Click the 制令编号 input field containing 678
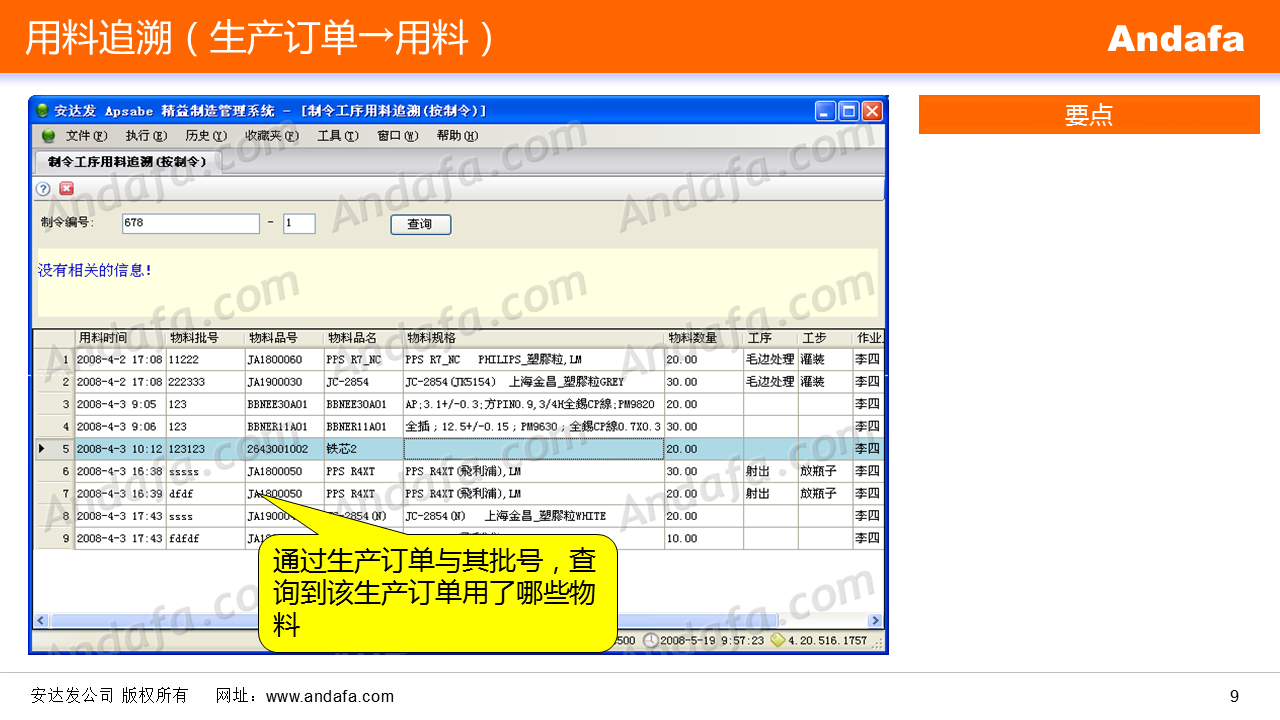The width and height of the screenshot is (1280, 720). pos(190,224)
